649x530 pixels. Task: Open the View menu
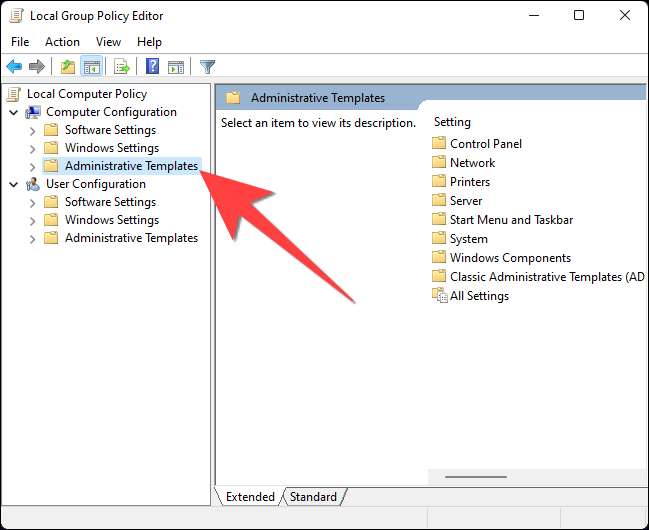(108, 42)
